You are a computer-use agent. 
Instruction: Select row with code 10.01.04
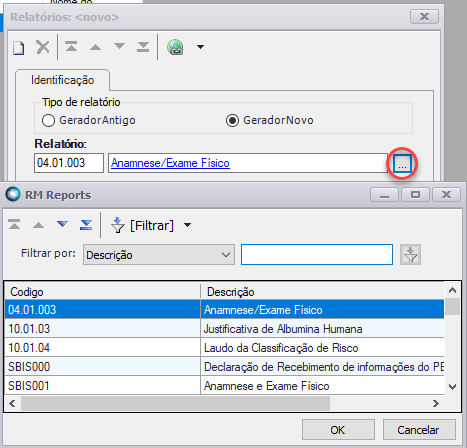[x=102, y=348]
